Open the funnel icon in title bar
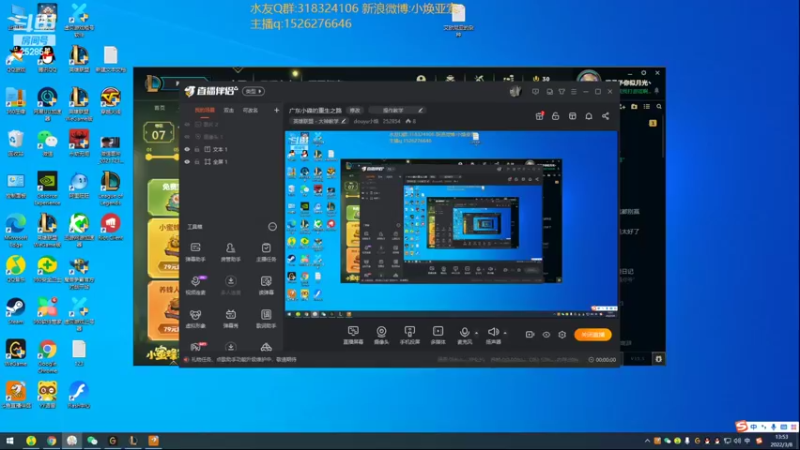The image size is (800, 450). pos(562,92)
